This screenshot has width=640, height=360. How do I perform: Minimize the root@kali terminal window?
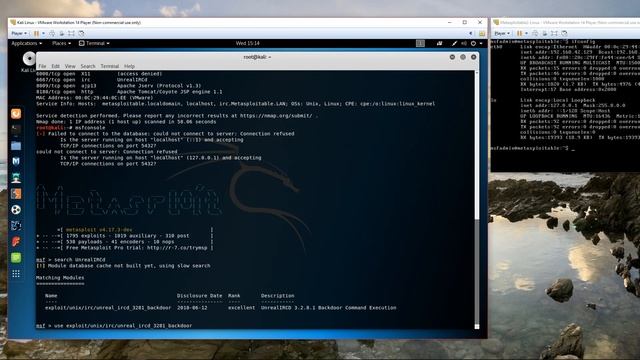pos(452,57)
